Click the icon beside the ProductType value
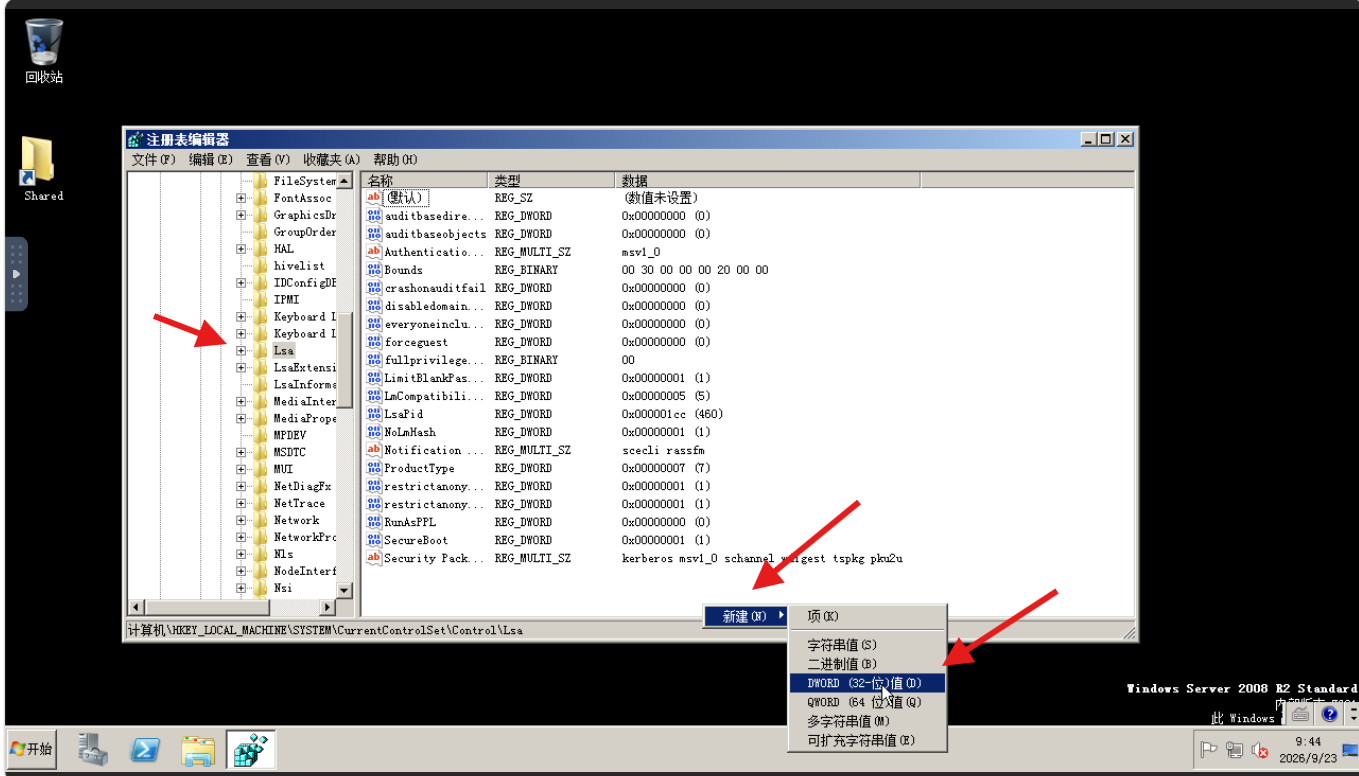The image size is (1359, 776). click(374, 468)
